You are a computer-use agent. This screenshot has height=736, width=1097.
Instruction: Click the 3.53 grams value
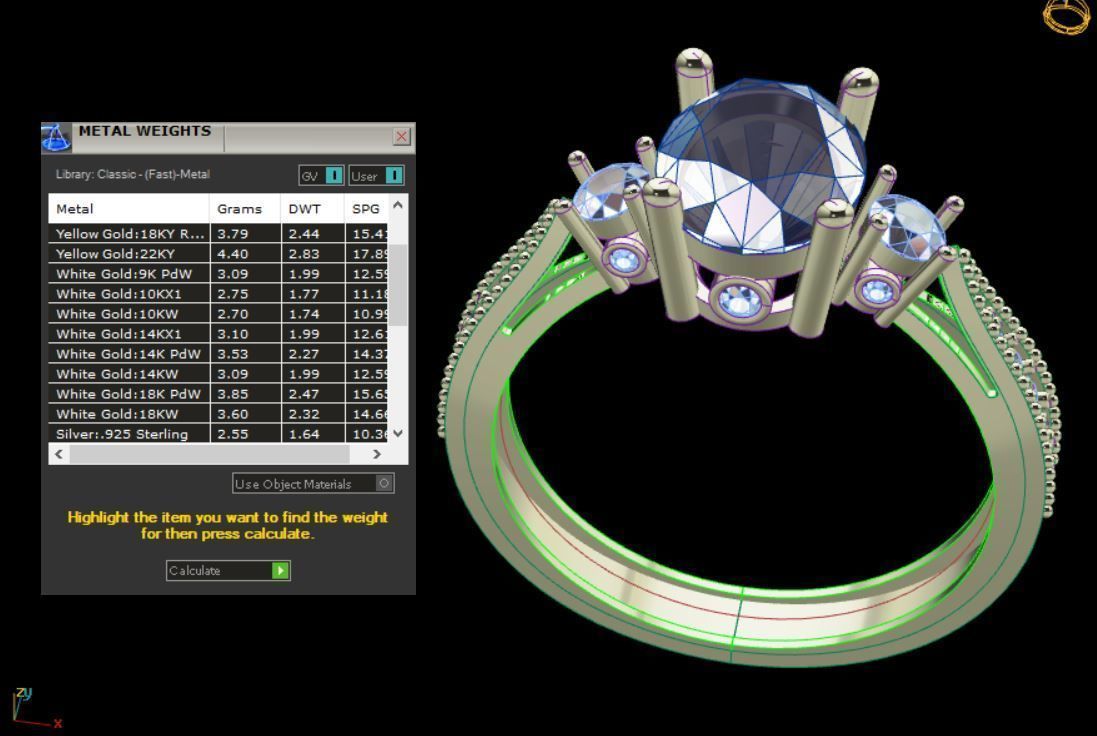pyautogui.click(x=232, y=354)
